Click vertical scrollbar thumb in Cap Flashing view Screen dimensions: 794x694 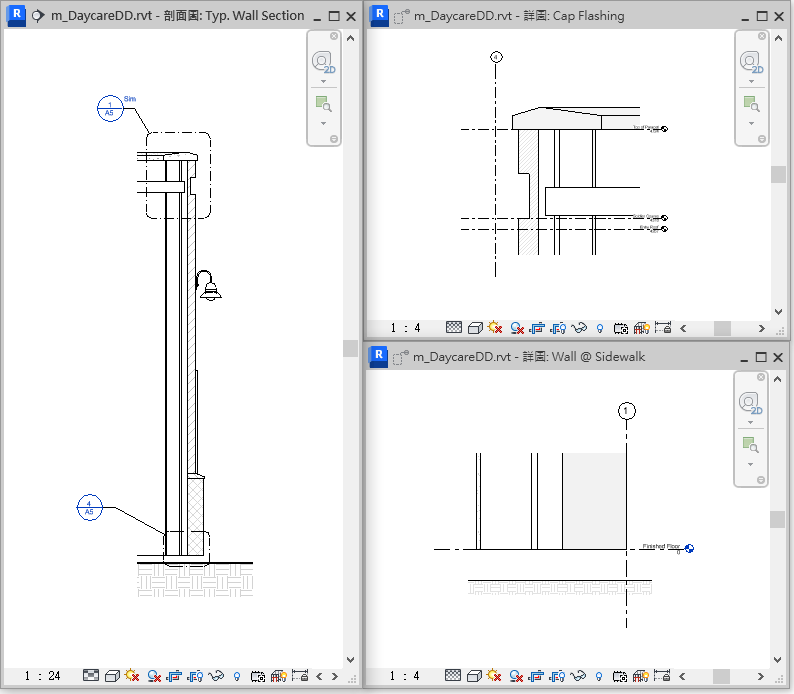[778, 175]
